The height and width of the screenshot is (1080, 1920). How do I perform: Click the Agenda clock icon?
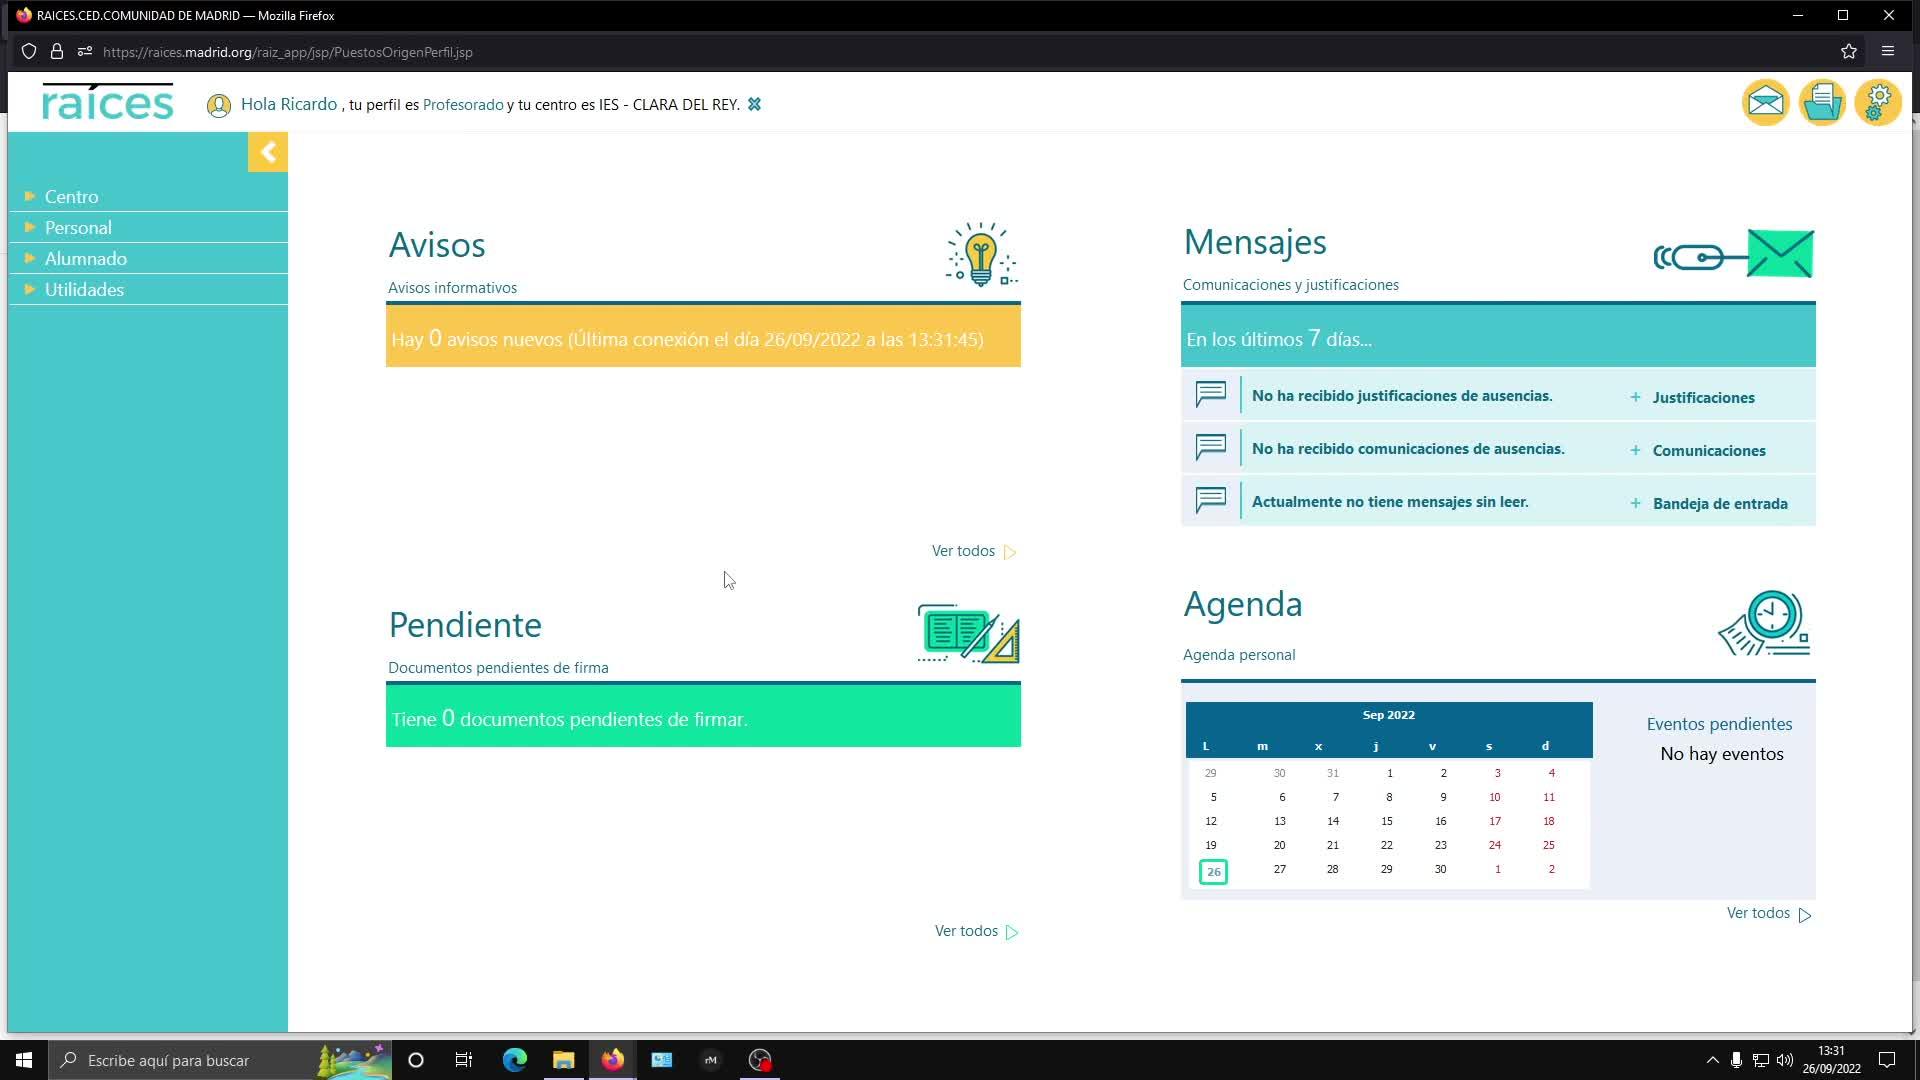1766,624
